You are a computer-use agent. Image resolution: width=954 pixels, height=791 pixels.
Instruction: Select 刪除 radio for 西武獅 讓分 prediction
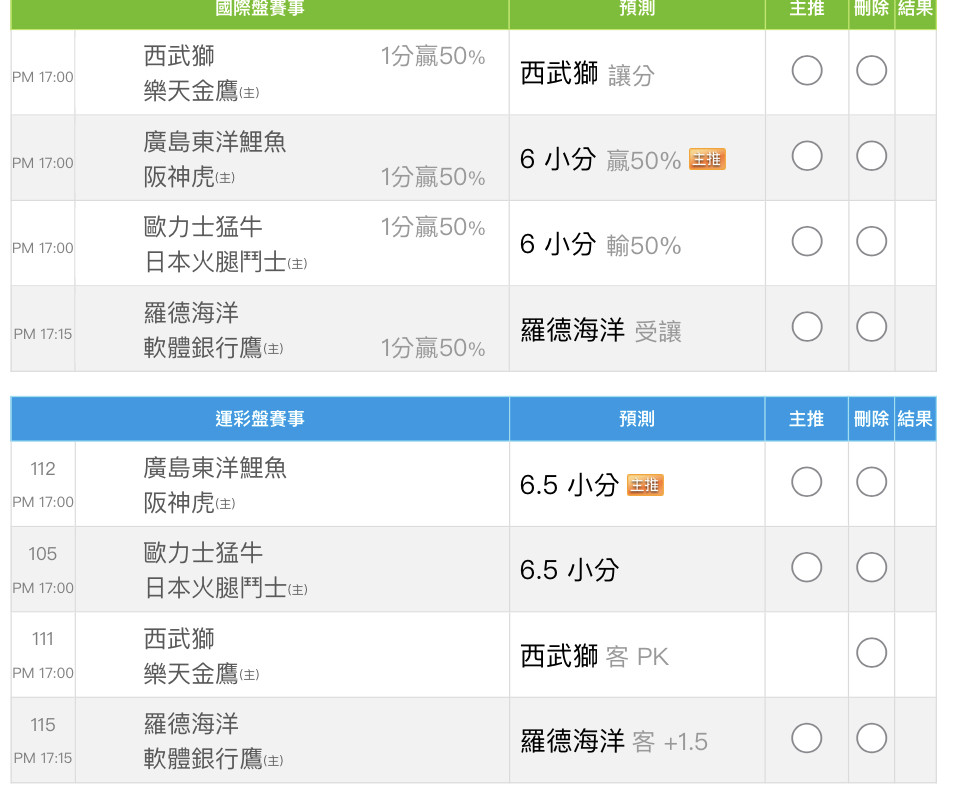click(871, 71)
